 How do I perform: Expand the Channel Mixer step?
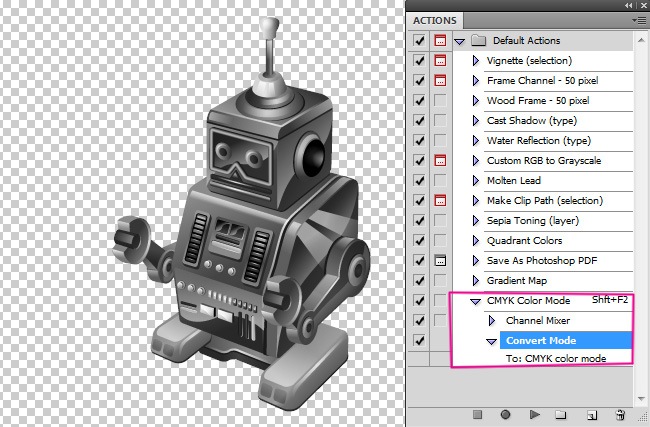tap(491, 321)
